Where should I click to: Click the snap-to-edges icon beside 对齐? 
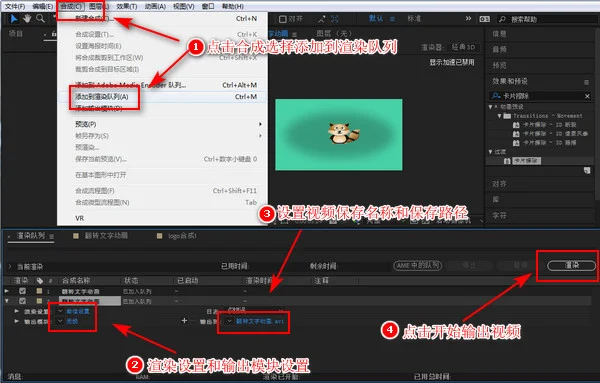(322, 19)
